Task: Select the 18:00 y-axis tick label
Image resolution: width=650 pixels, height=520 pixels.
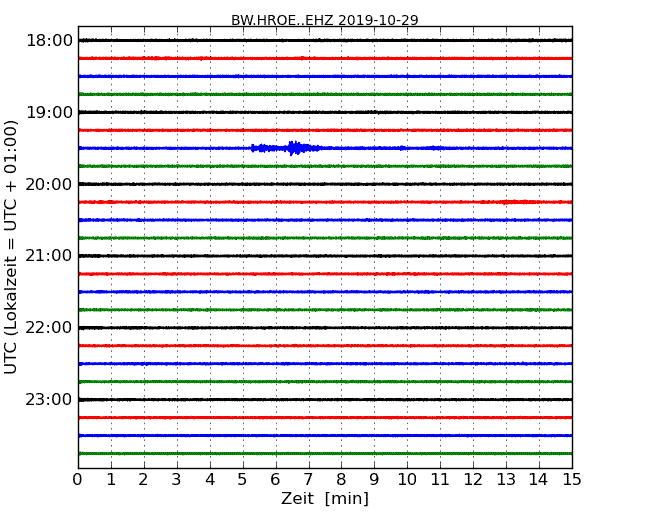Action: click(x=49, y=41)
